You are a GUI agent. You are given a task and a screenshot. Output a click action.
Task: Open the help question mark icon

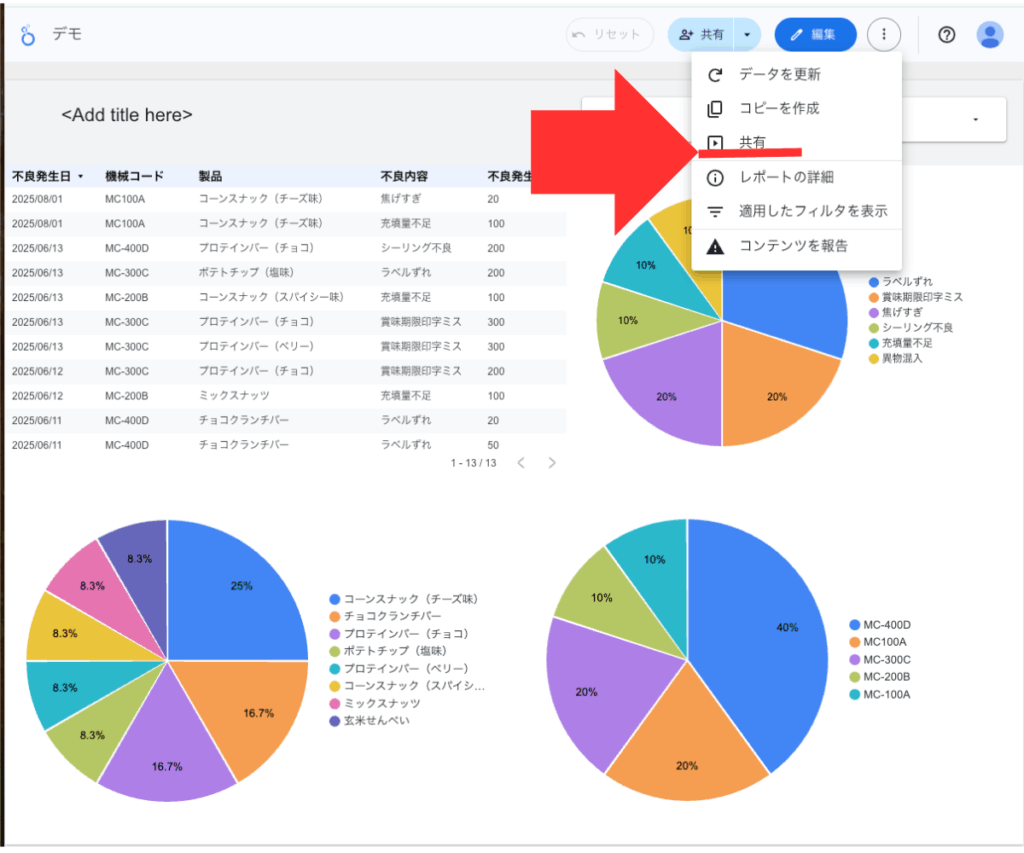[947, 35]
